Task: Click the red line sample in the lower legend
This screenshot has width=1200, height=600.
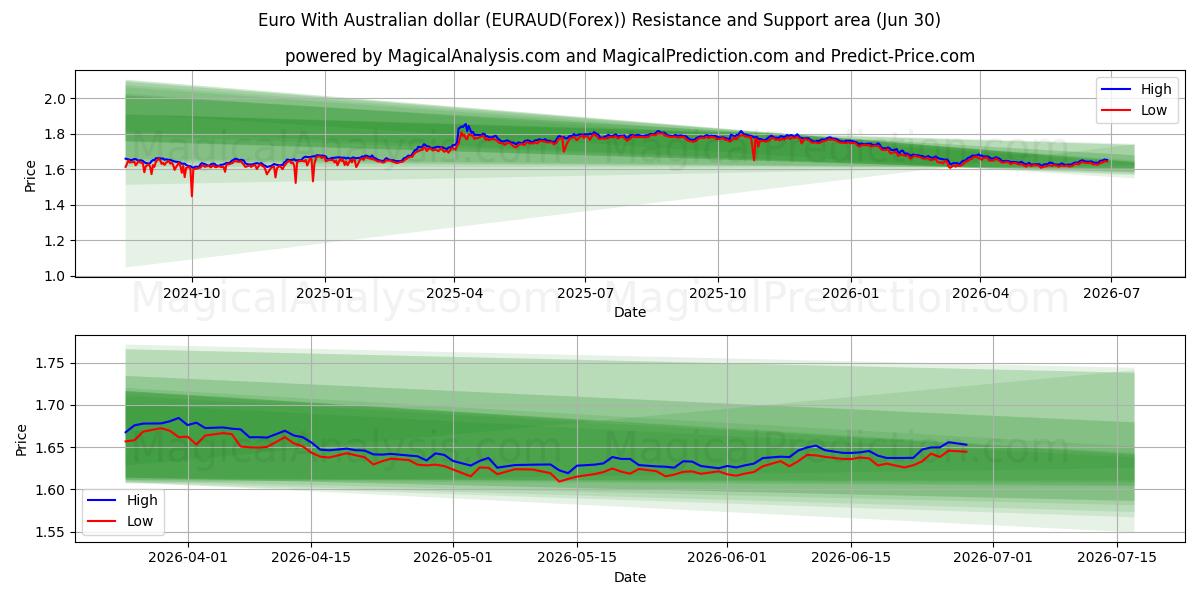Action: click(x=103, y=522)
